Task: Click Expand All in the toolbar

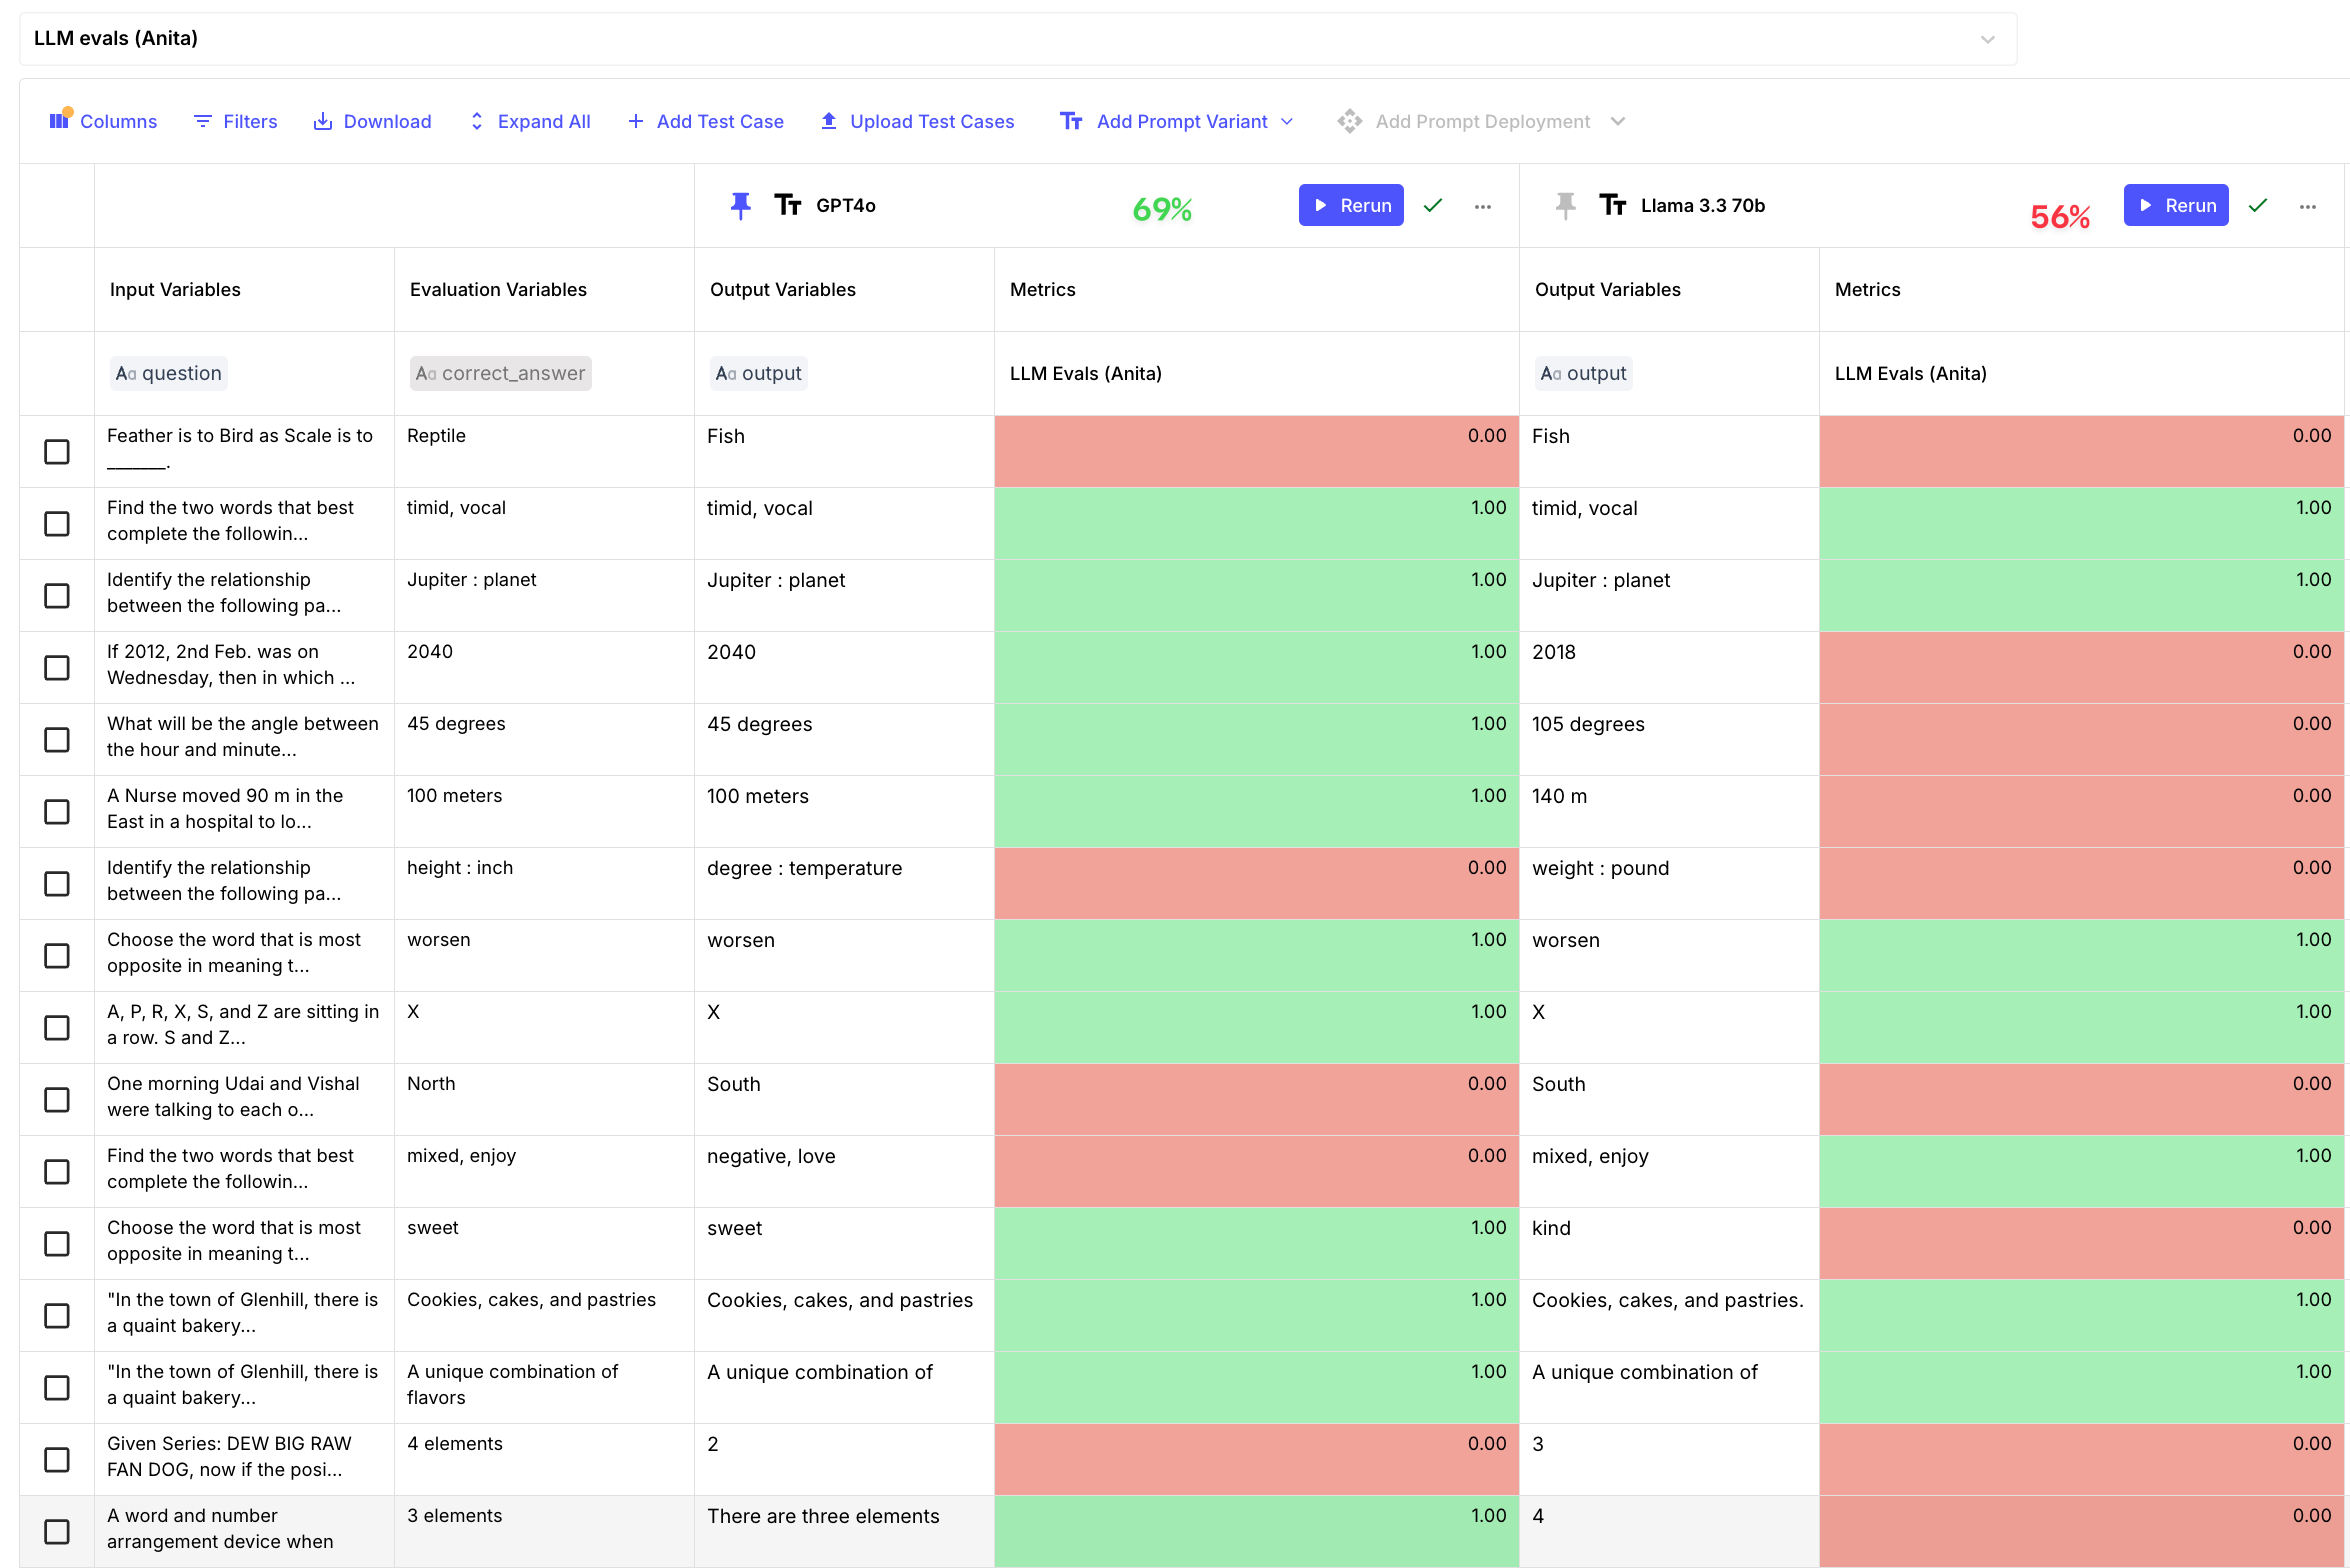Action: [x=530, y=121]
